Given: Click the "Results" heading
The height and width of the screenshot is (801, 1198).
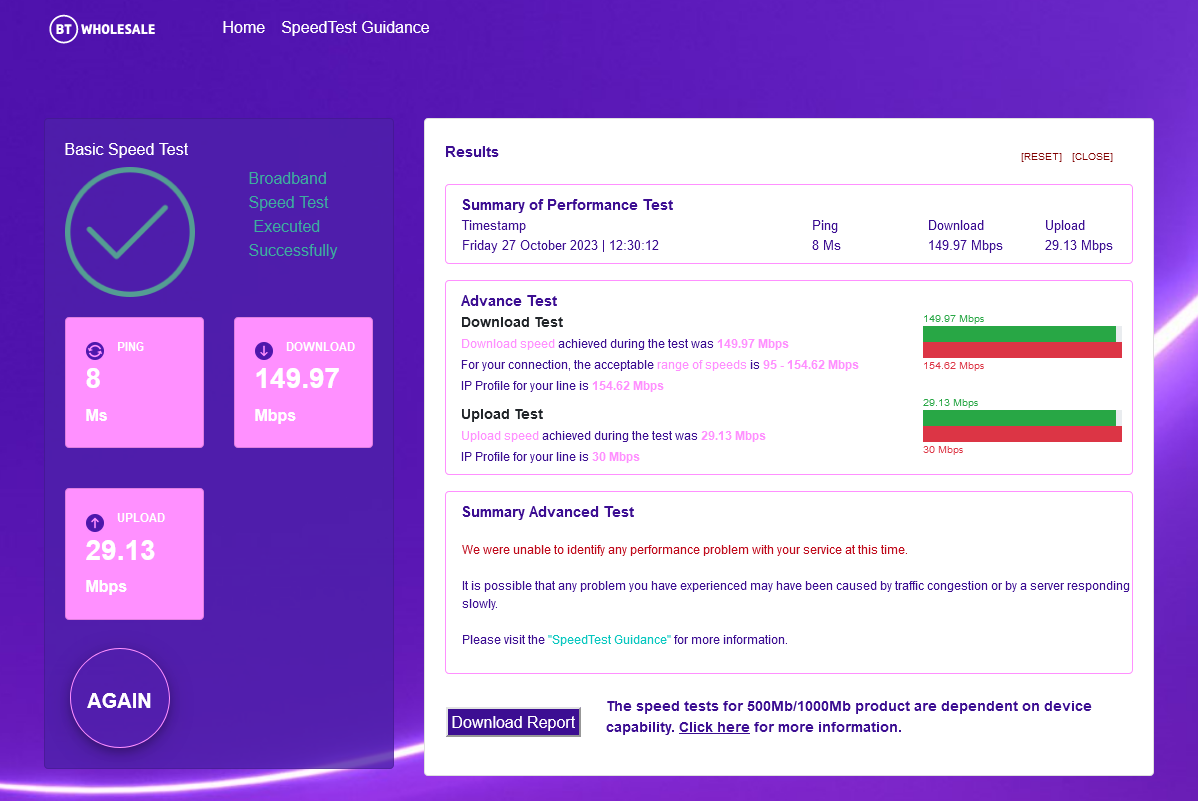Looking at the screenshot, I should click(x=471, y=152).
